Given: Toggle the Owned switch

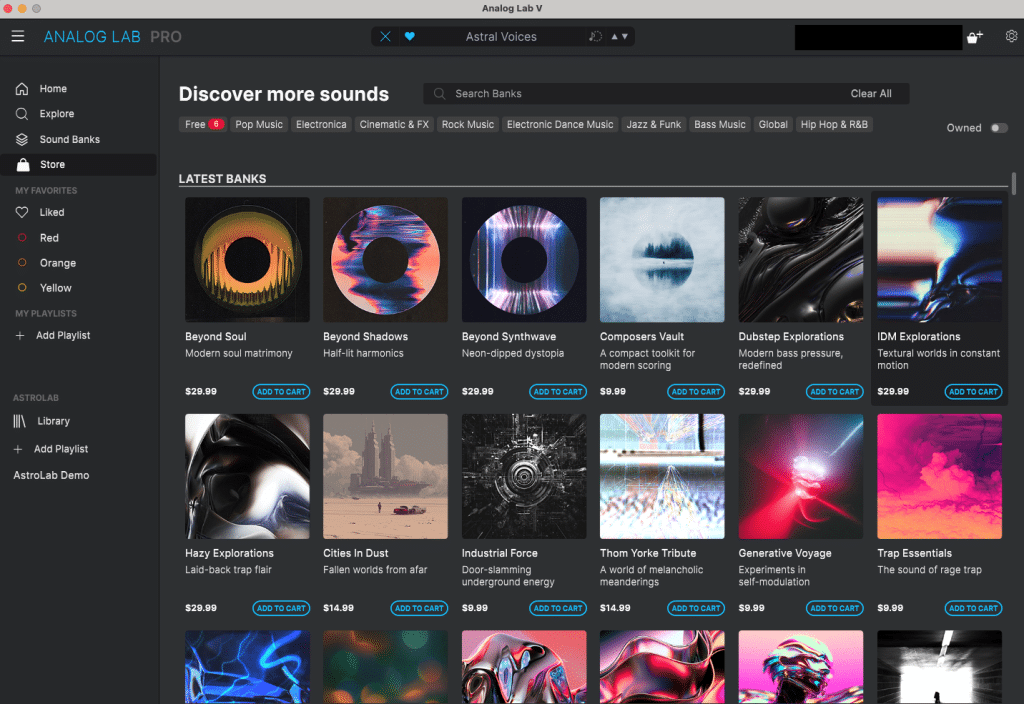Looking at the screenshot, I should (x=998, y=128).
